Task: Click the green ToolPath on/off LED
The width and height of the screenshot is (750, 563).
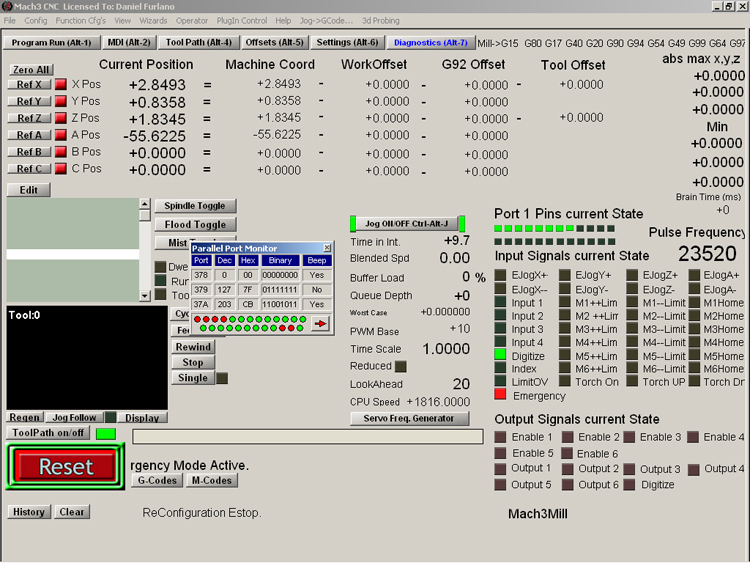Action: tap(106, 434)
